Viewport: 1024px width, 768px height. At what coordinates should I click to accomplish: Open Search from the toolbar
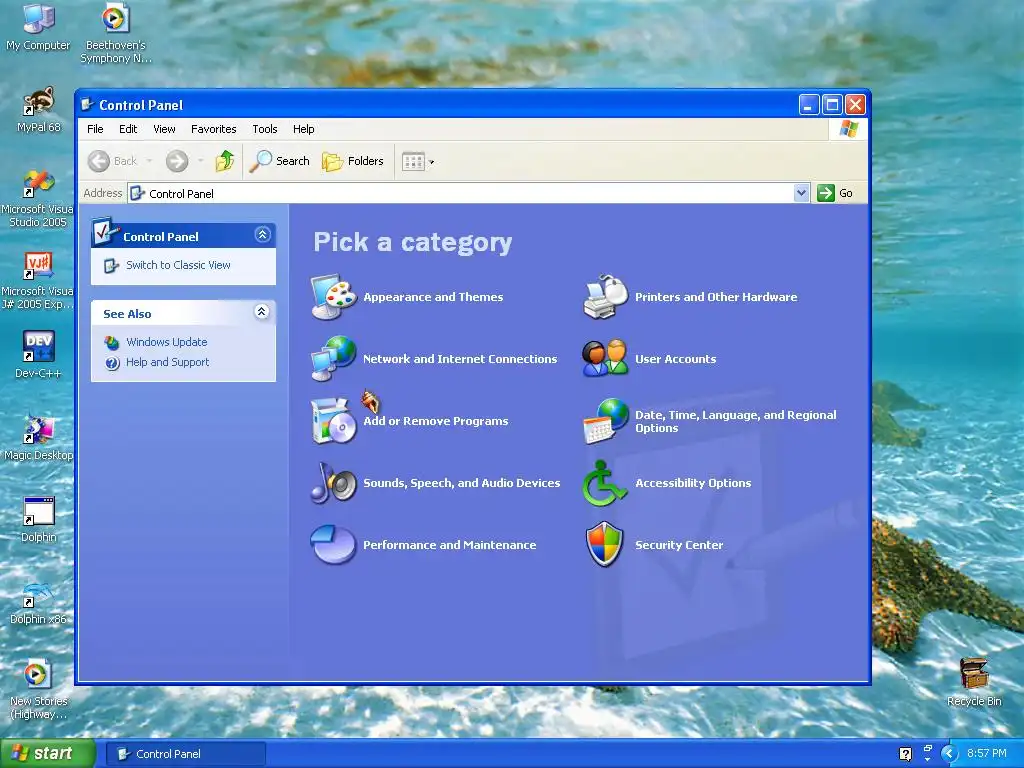click(280, 161)
